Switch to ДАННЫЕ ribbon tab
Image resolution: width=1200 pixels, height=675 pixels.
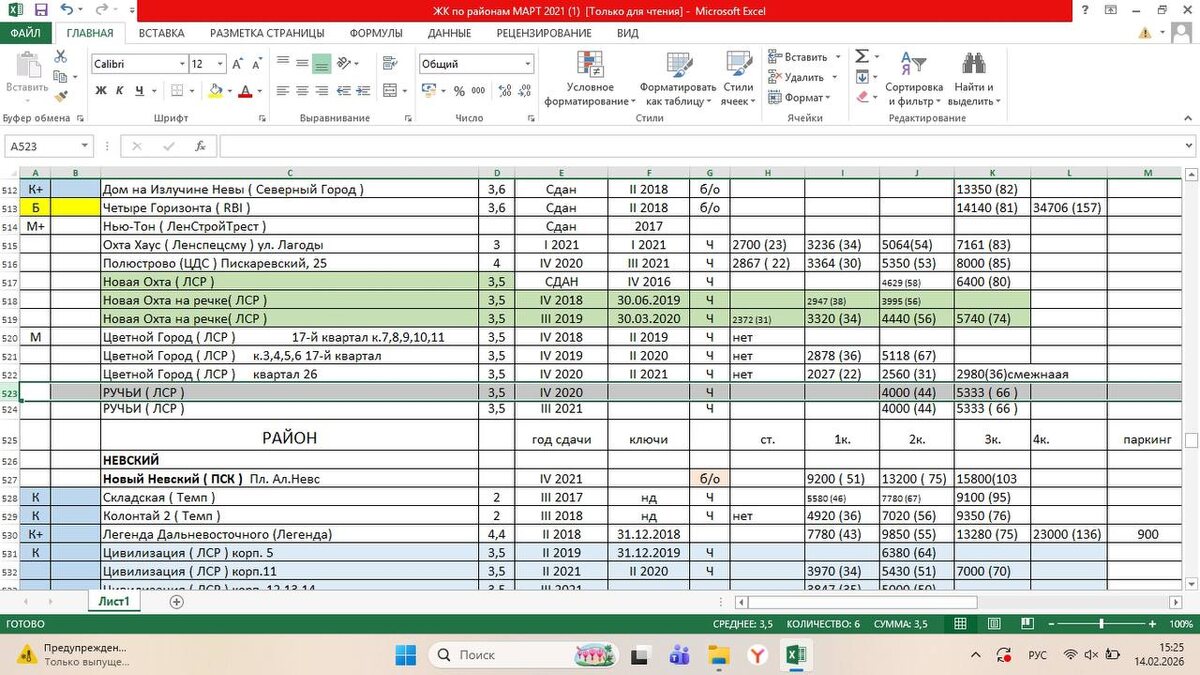point(449,33)
